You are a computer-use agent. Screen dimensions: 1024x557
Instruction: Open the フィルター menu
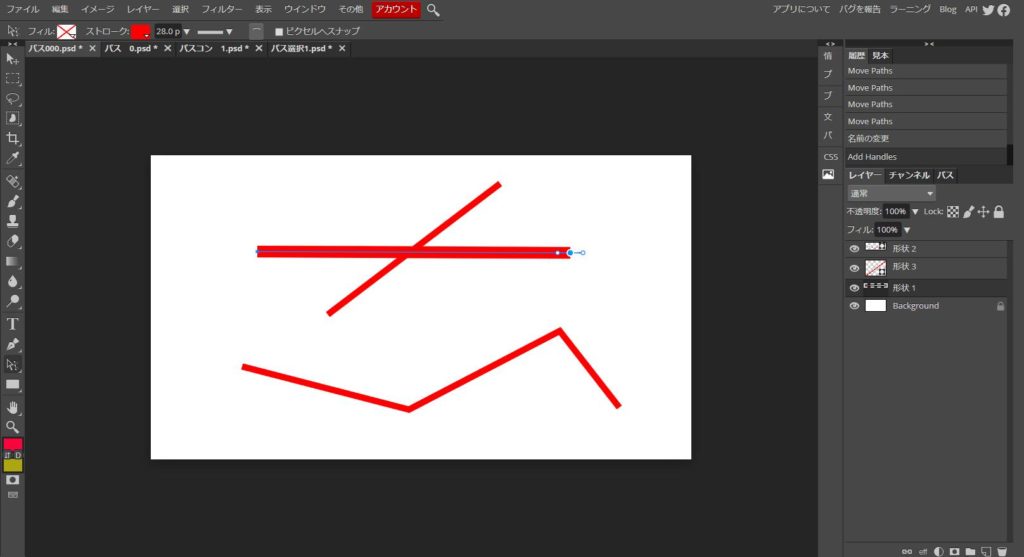coord(223,9)
